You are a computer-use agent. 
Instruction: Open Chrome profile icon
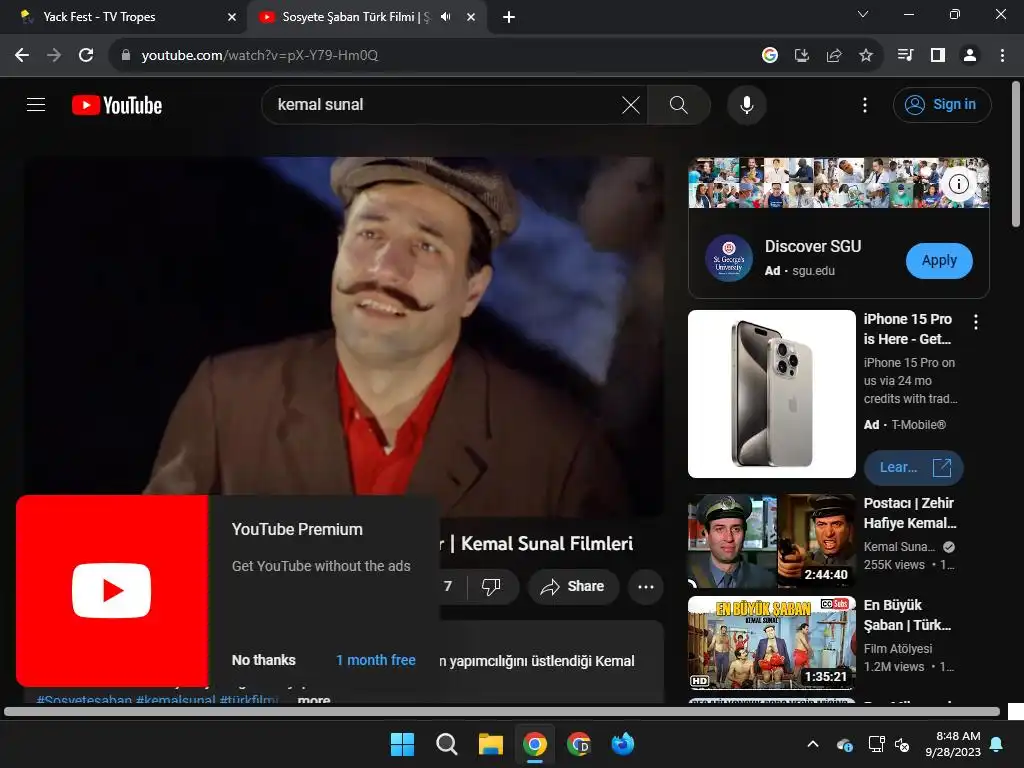[x=970, y=55]
